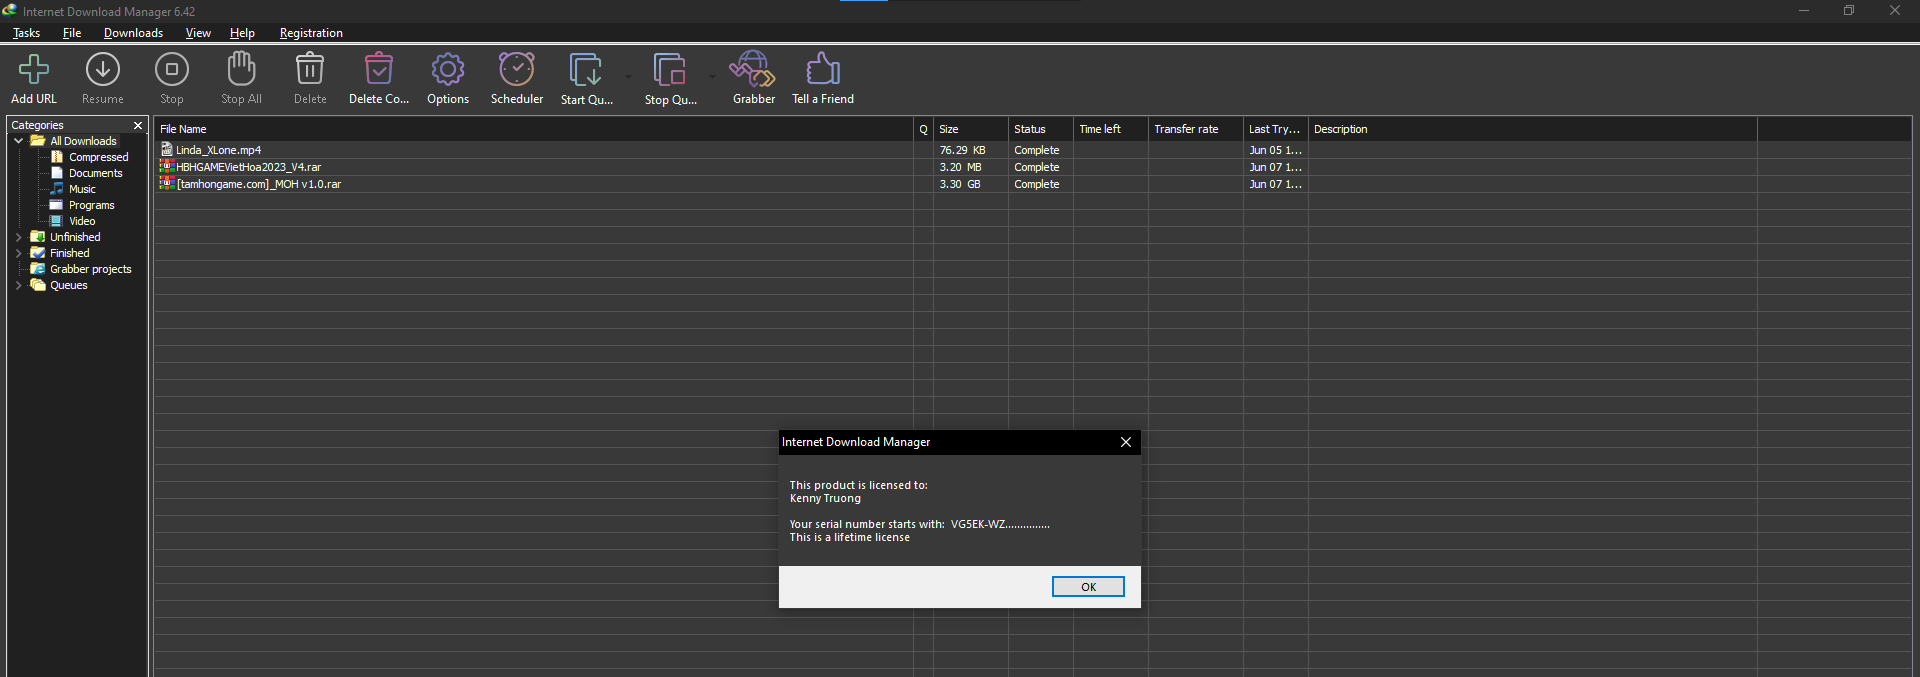
Task: Close the license info dialog
Action: [x=1126, y=442]
